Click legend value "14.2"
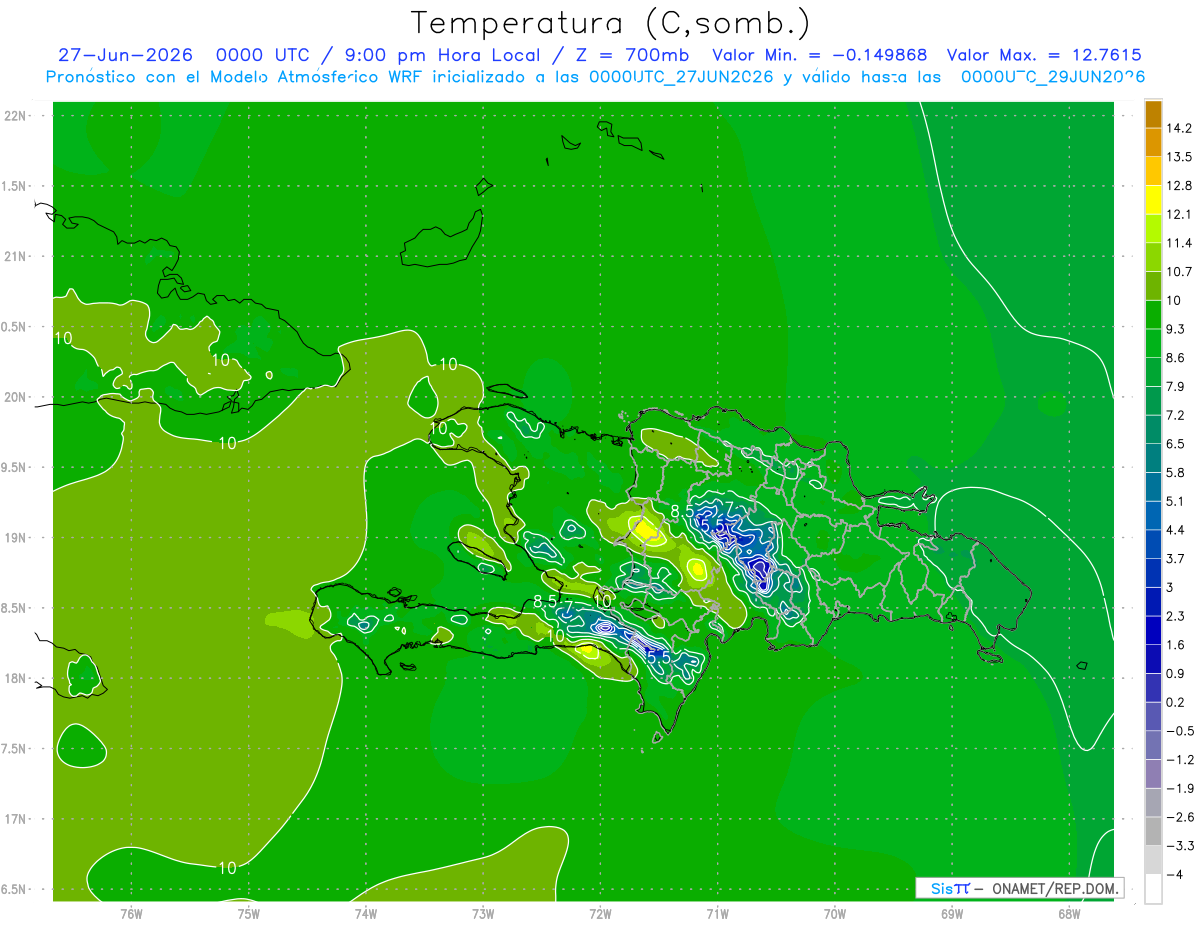Viewport: 1200px width, 927px height. (1180, 128)
